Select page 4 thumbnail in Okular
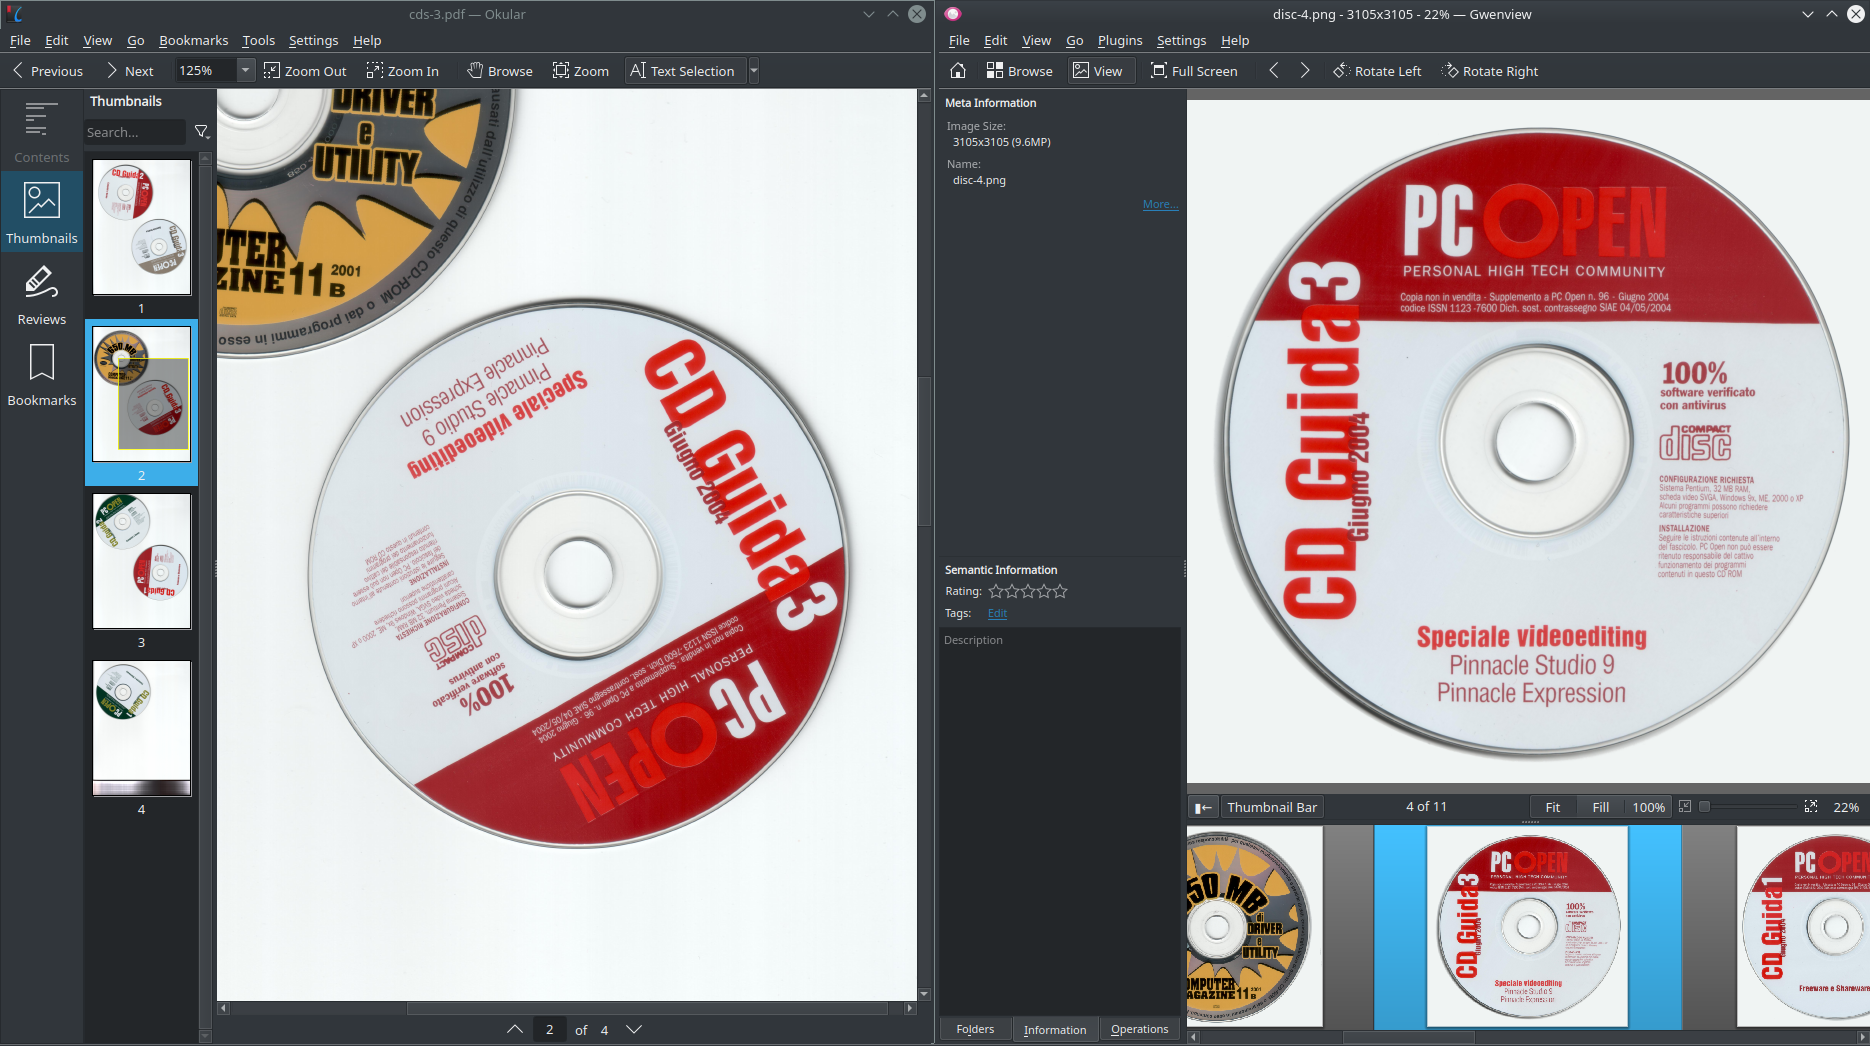 tap(141, 728)
